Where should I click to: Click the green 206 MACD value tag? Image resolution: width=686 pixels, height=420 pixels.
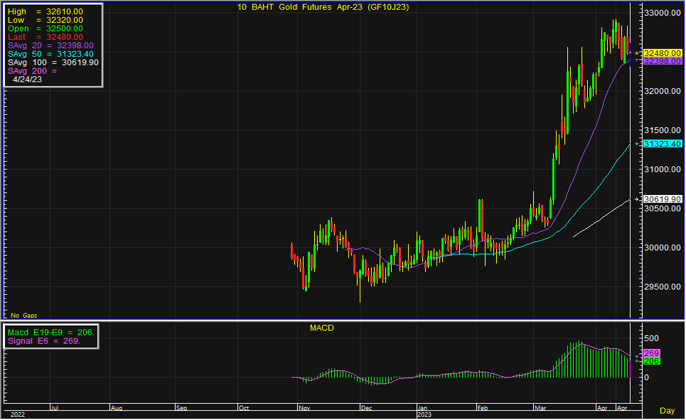[x=651, y=362]
